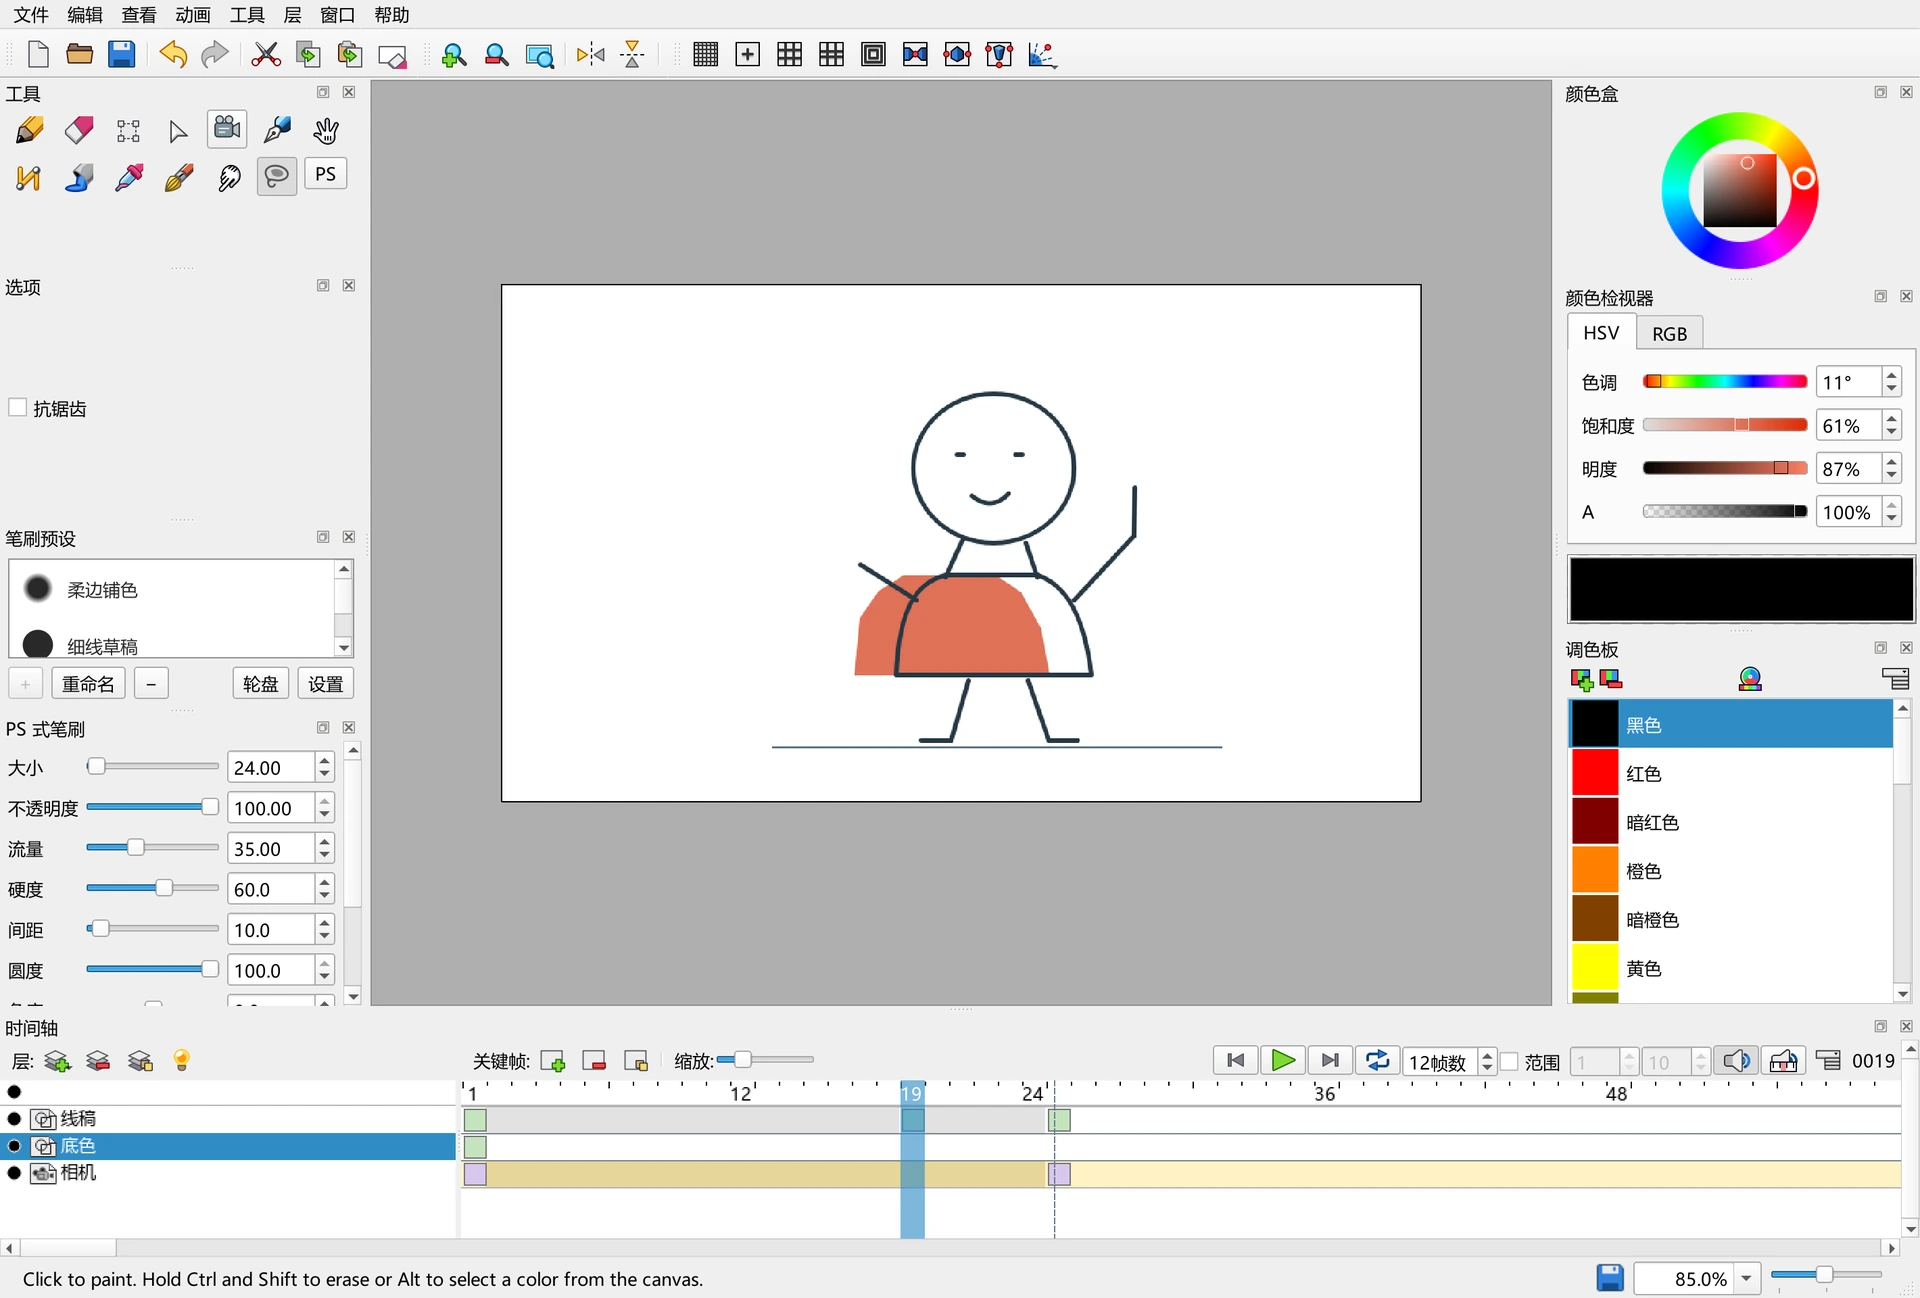Select the Eraser tool
The image size is (1920, 1298).
[79, 131]
